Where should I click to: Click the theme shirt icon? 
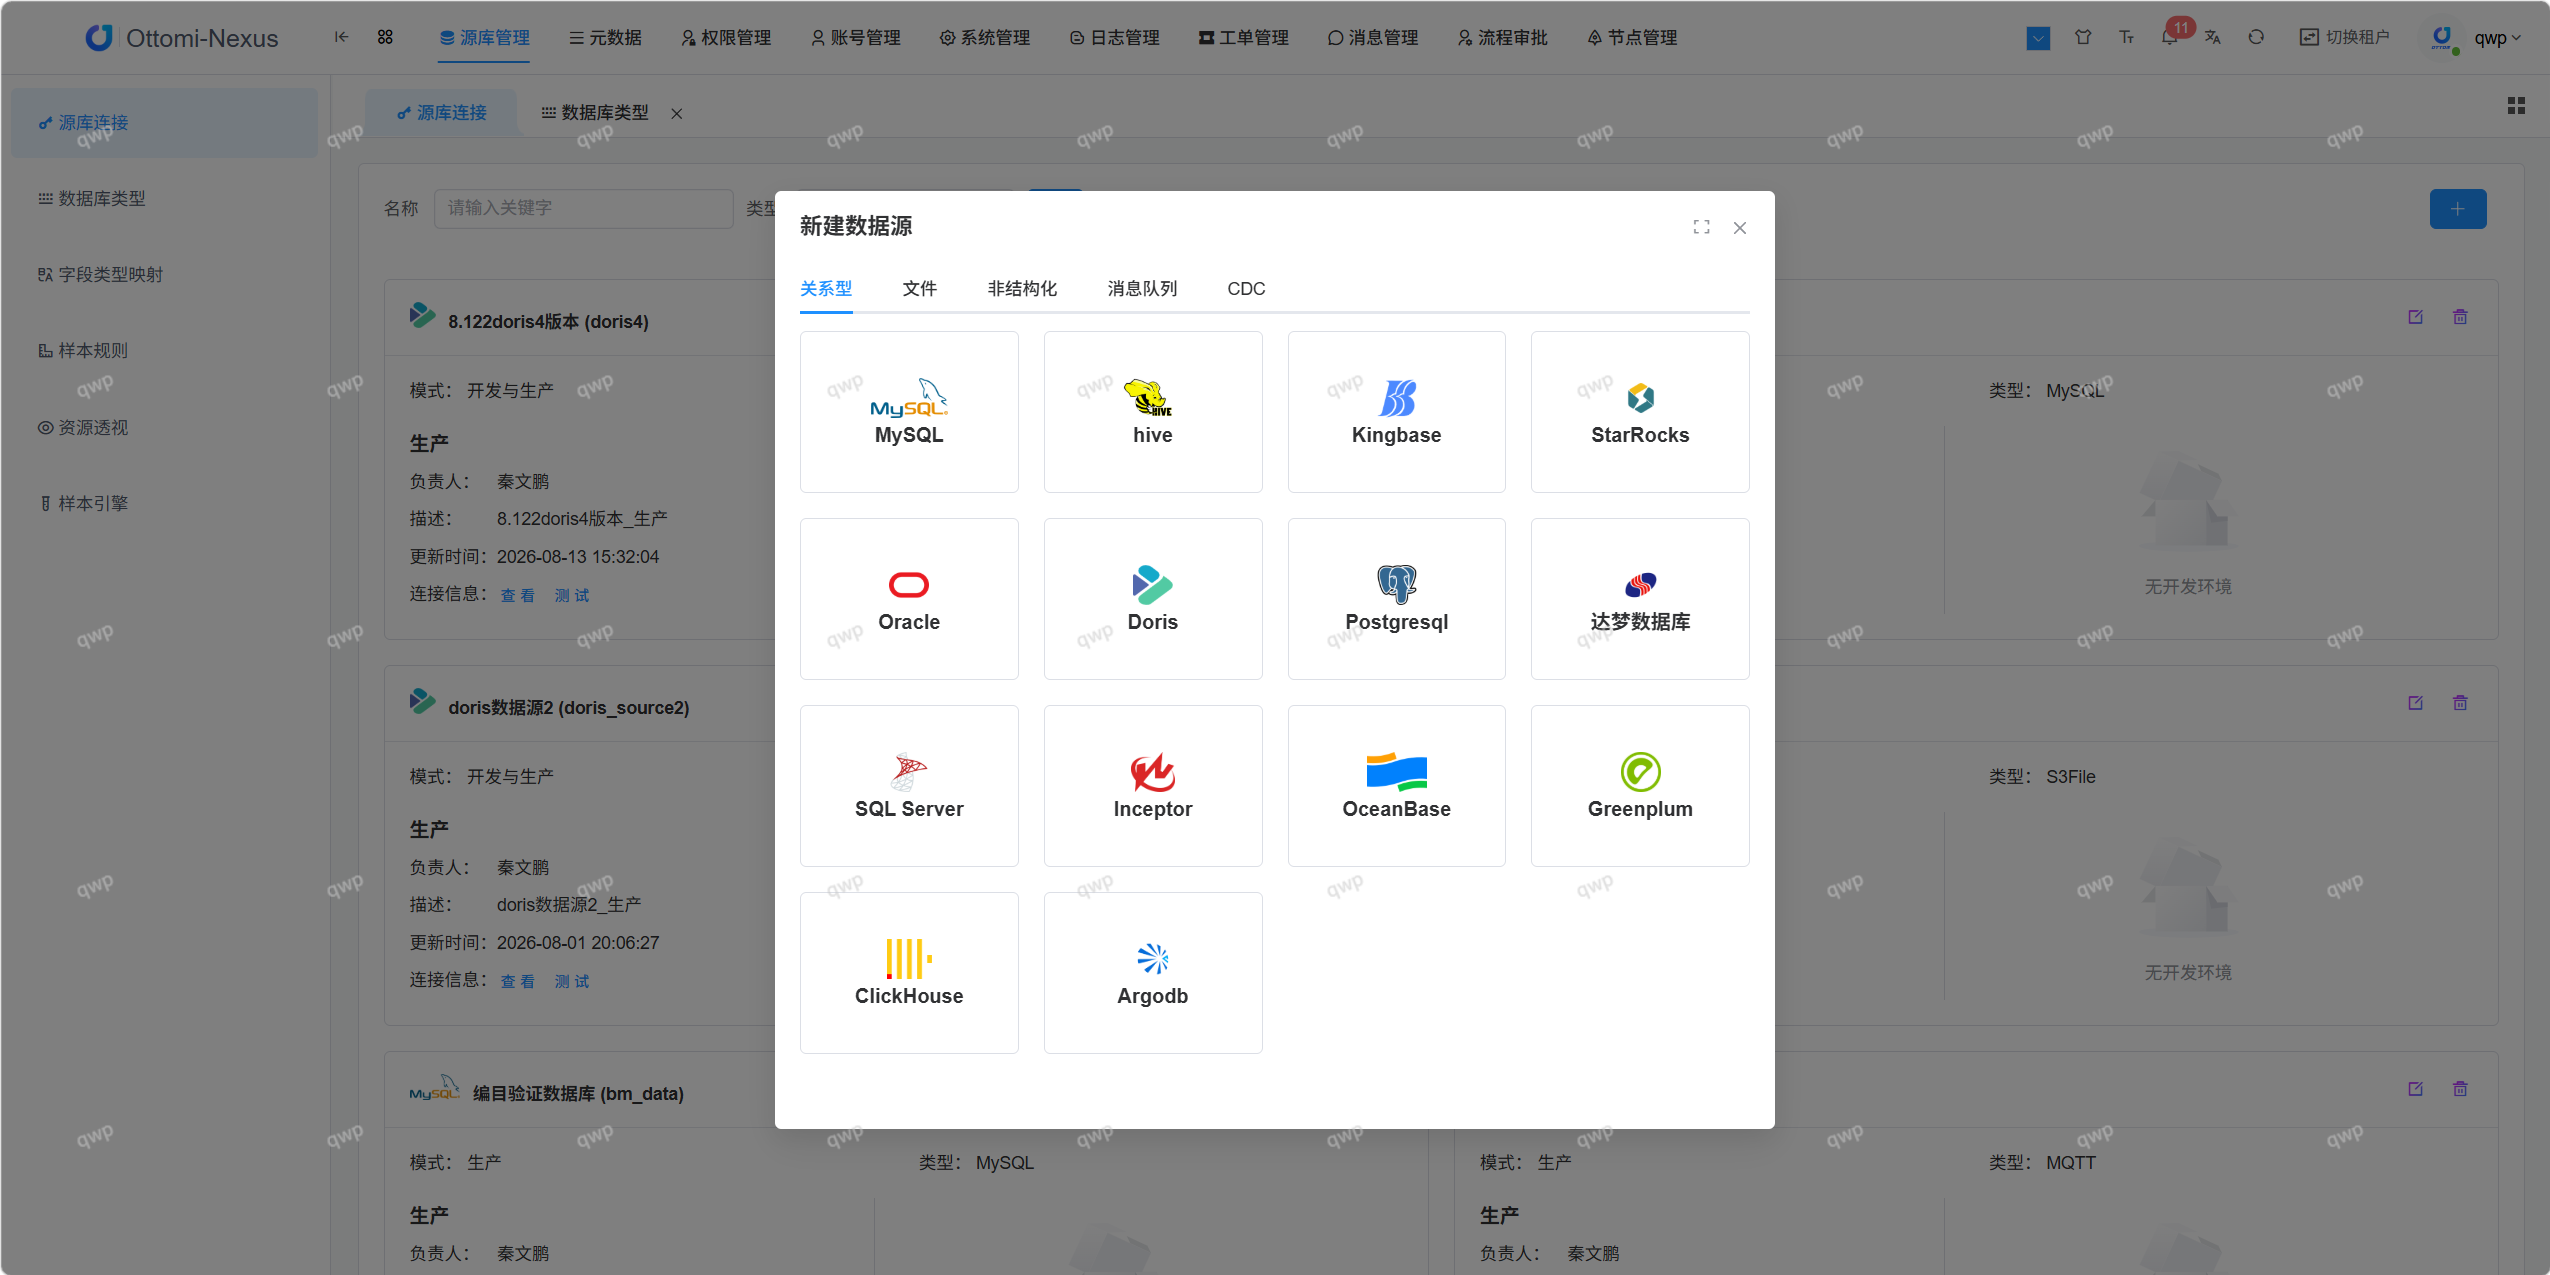(2083, 37)
